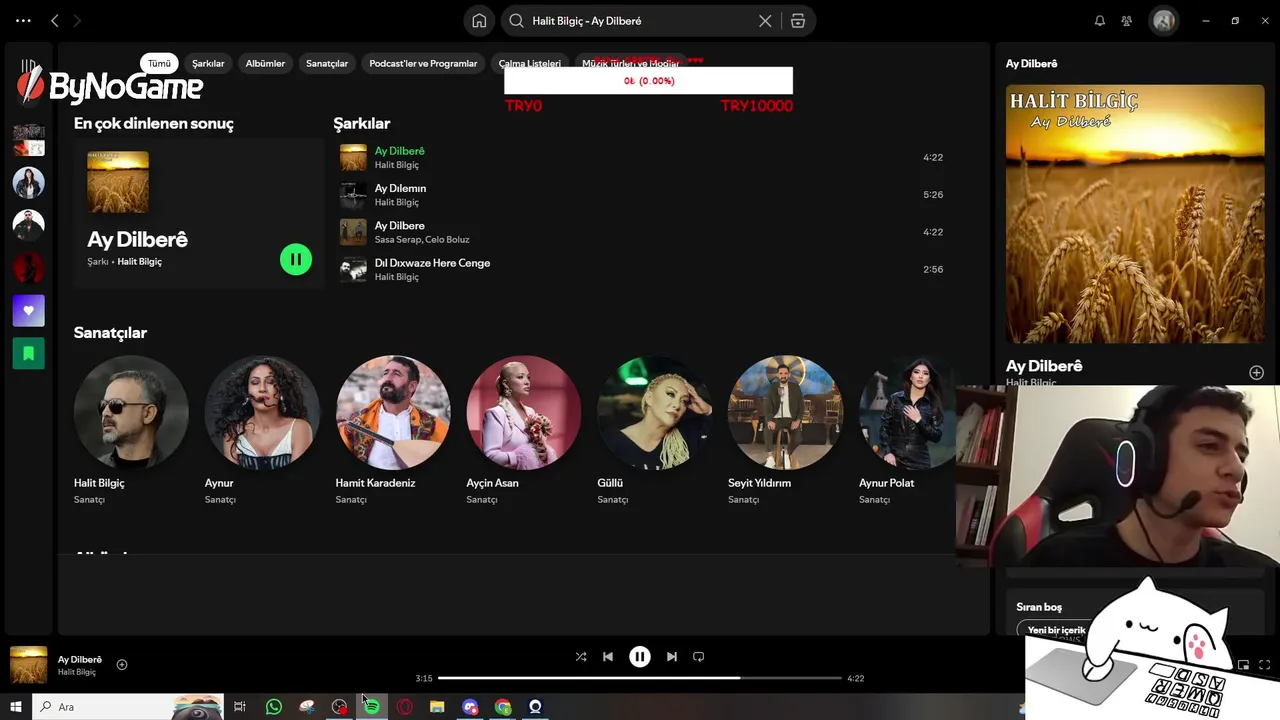Open the woman artist avatar in sidebar

pyautogui.click(x=28, y=183)
